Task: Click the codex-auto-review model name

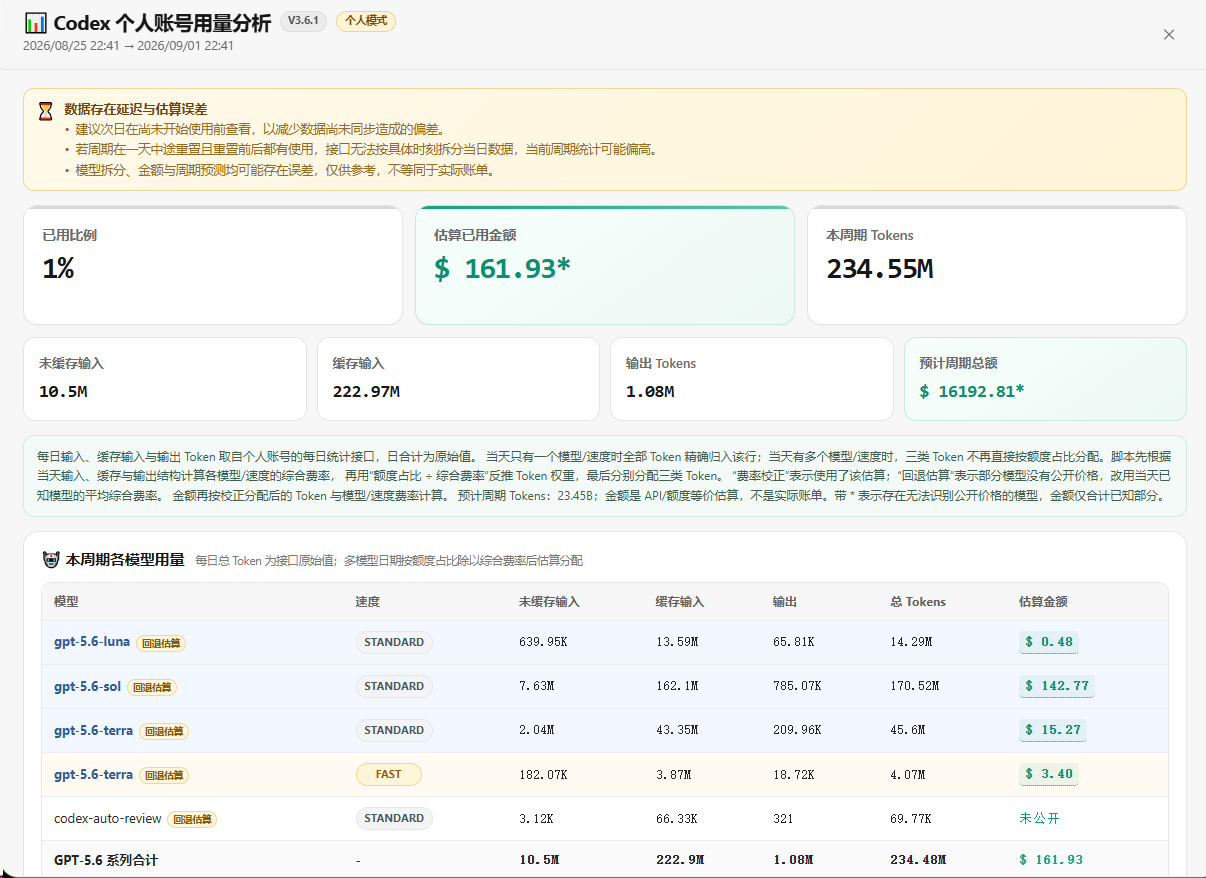Action: (108, 818)
